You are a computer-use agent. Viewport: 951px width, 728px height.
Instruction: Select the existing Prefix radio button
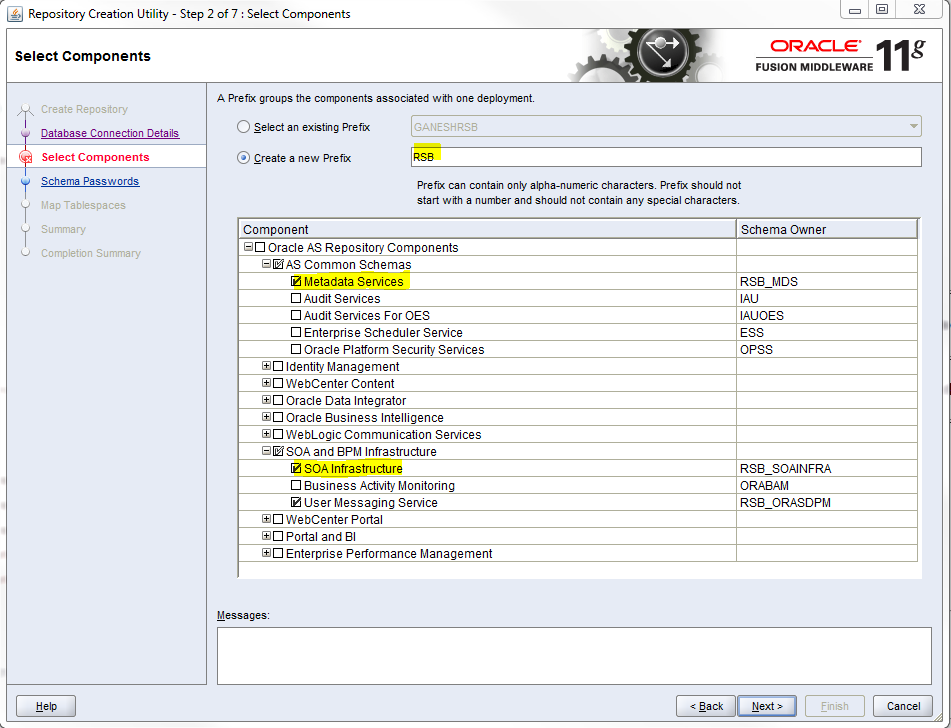(243, 127)
